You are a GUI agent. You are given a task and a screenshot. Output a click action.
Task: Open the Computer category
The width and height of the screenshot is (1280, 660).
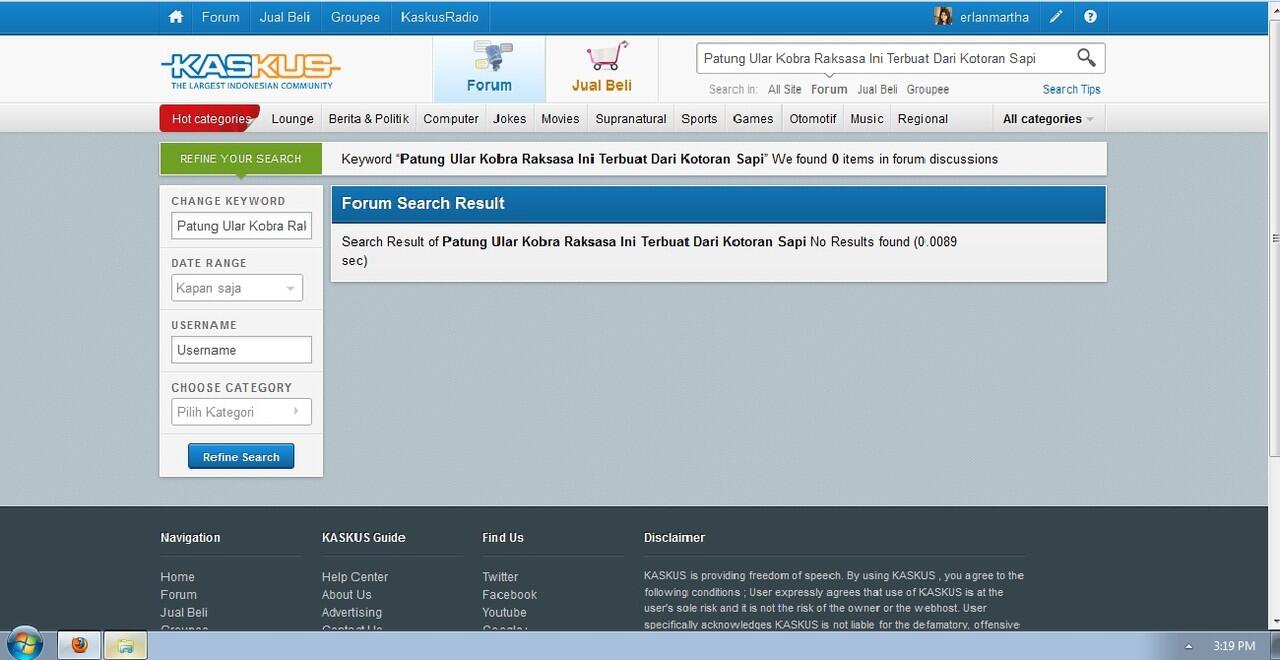pyautogui.click(x=451, y=118)
